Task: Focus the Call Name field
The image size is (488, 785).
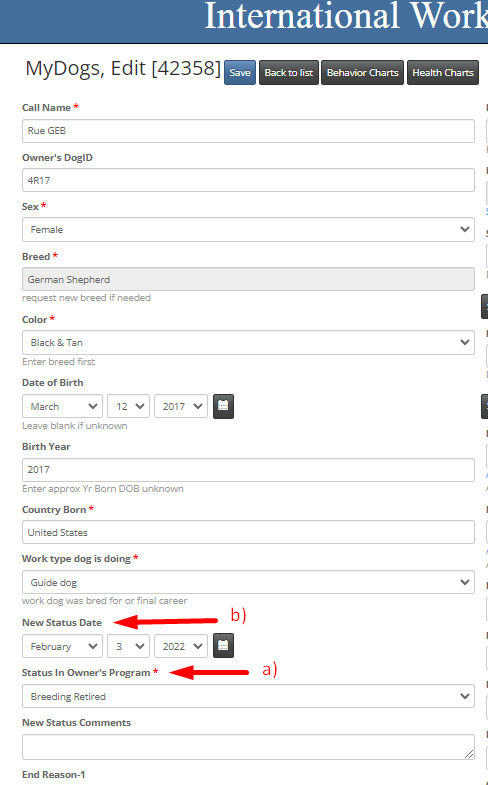Action: (x=248, y=131)
